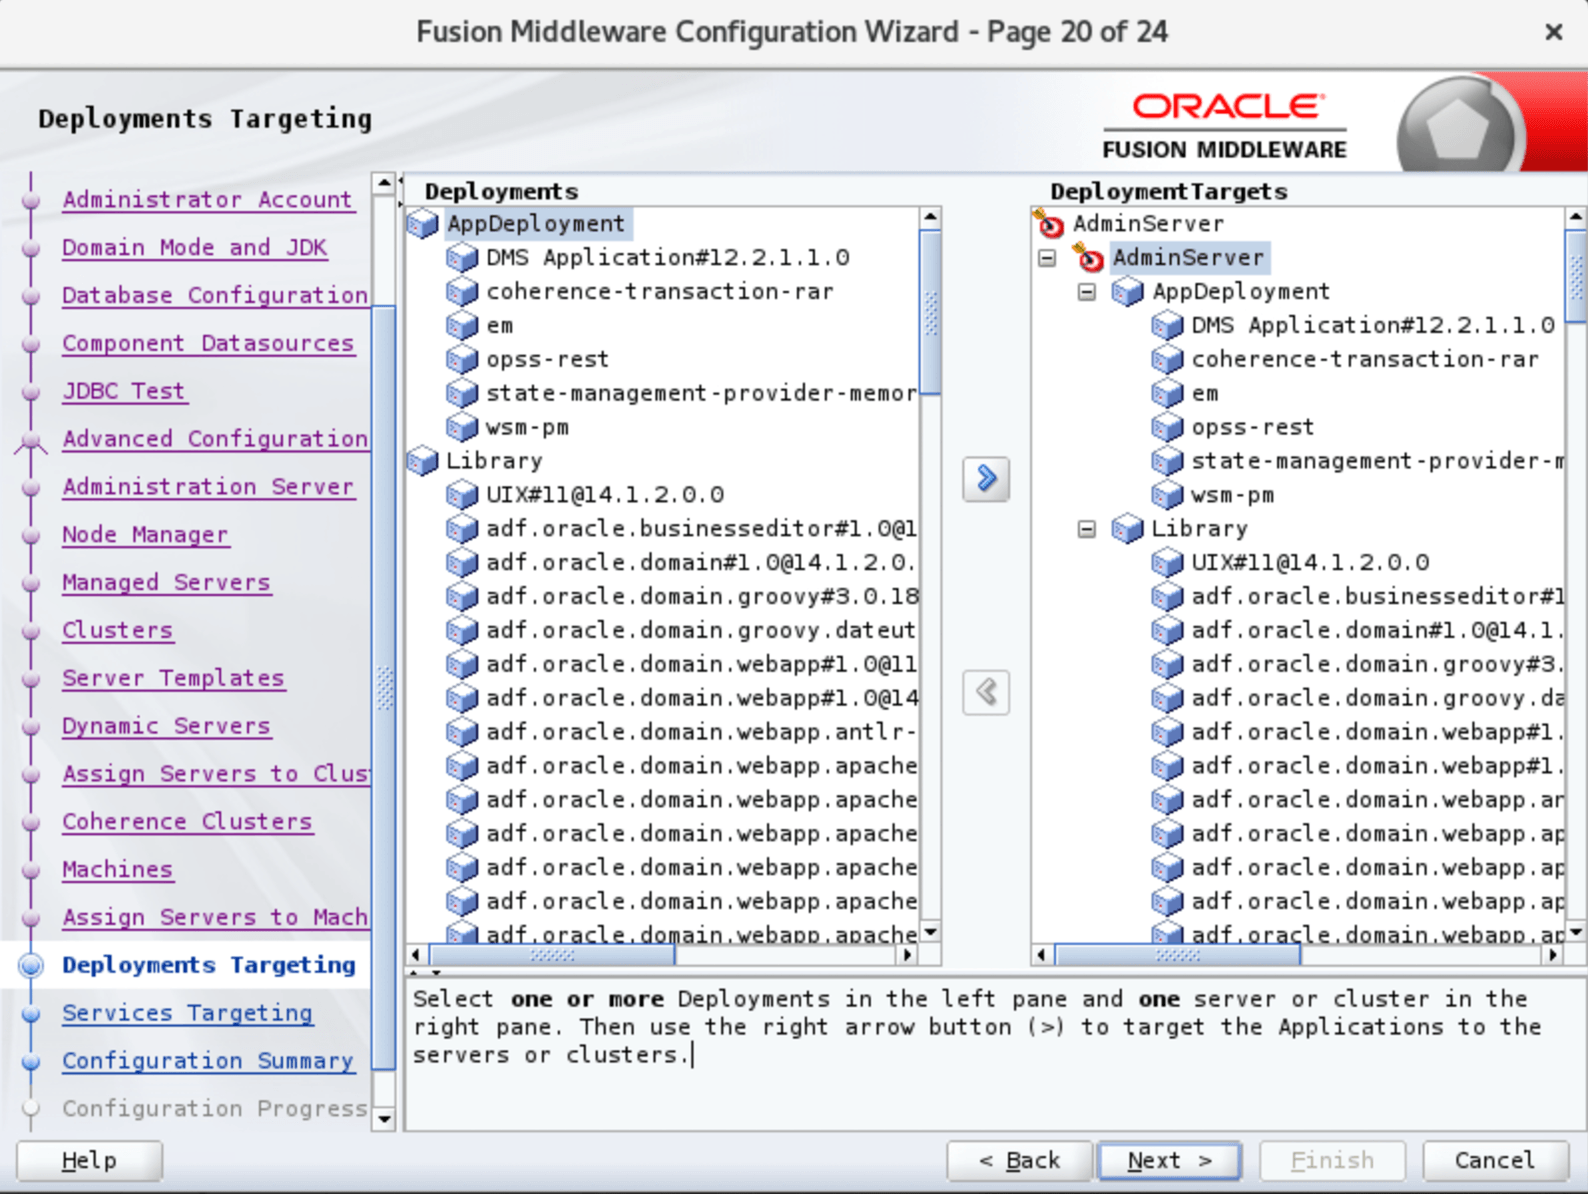
Task: Jump to Component Datasources step
Action: tap(208, 344)
